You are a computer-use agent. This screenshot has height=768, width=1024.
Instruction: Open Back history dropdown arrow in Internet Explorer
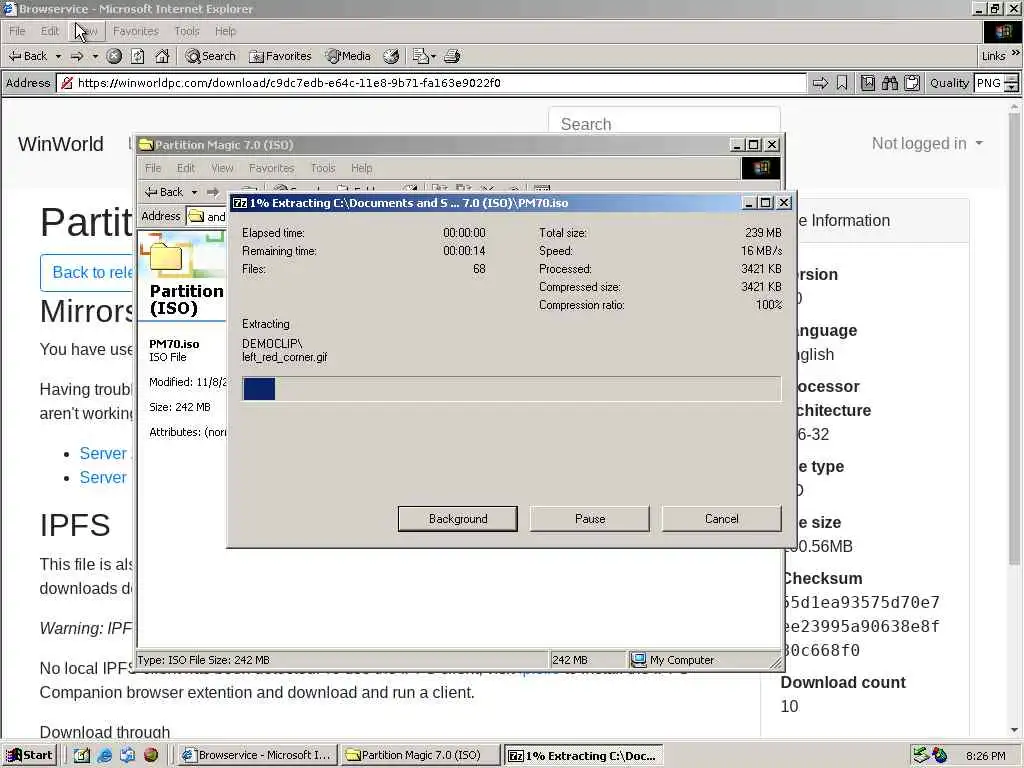58,56
